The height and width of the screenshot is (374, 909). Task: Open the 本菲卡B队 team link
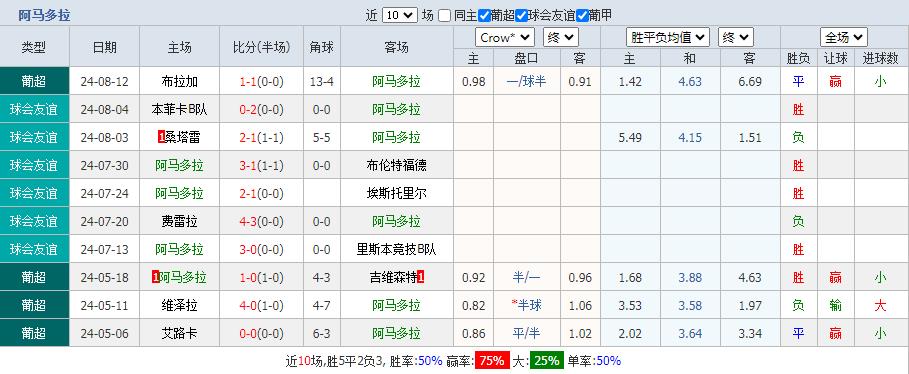pos(180,110)
